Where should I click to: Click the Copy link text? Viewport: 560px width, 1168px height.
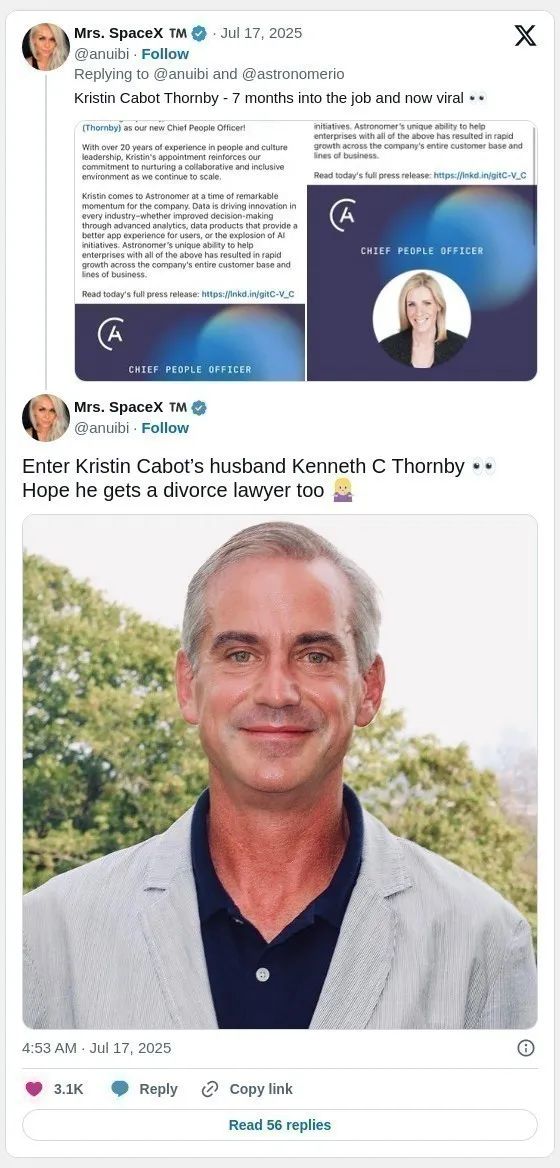click(261, 1089)
